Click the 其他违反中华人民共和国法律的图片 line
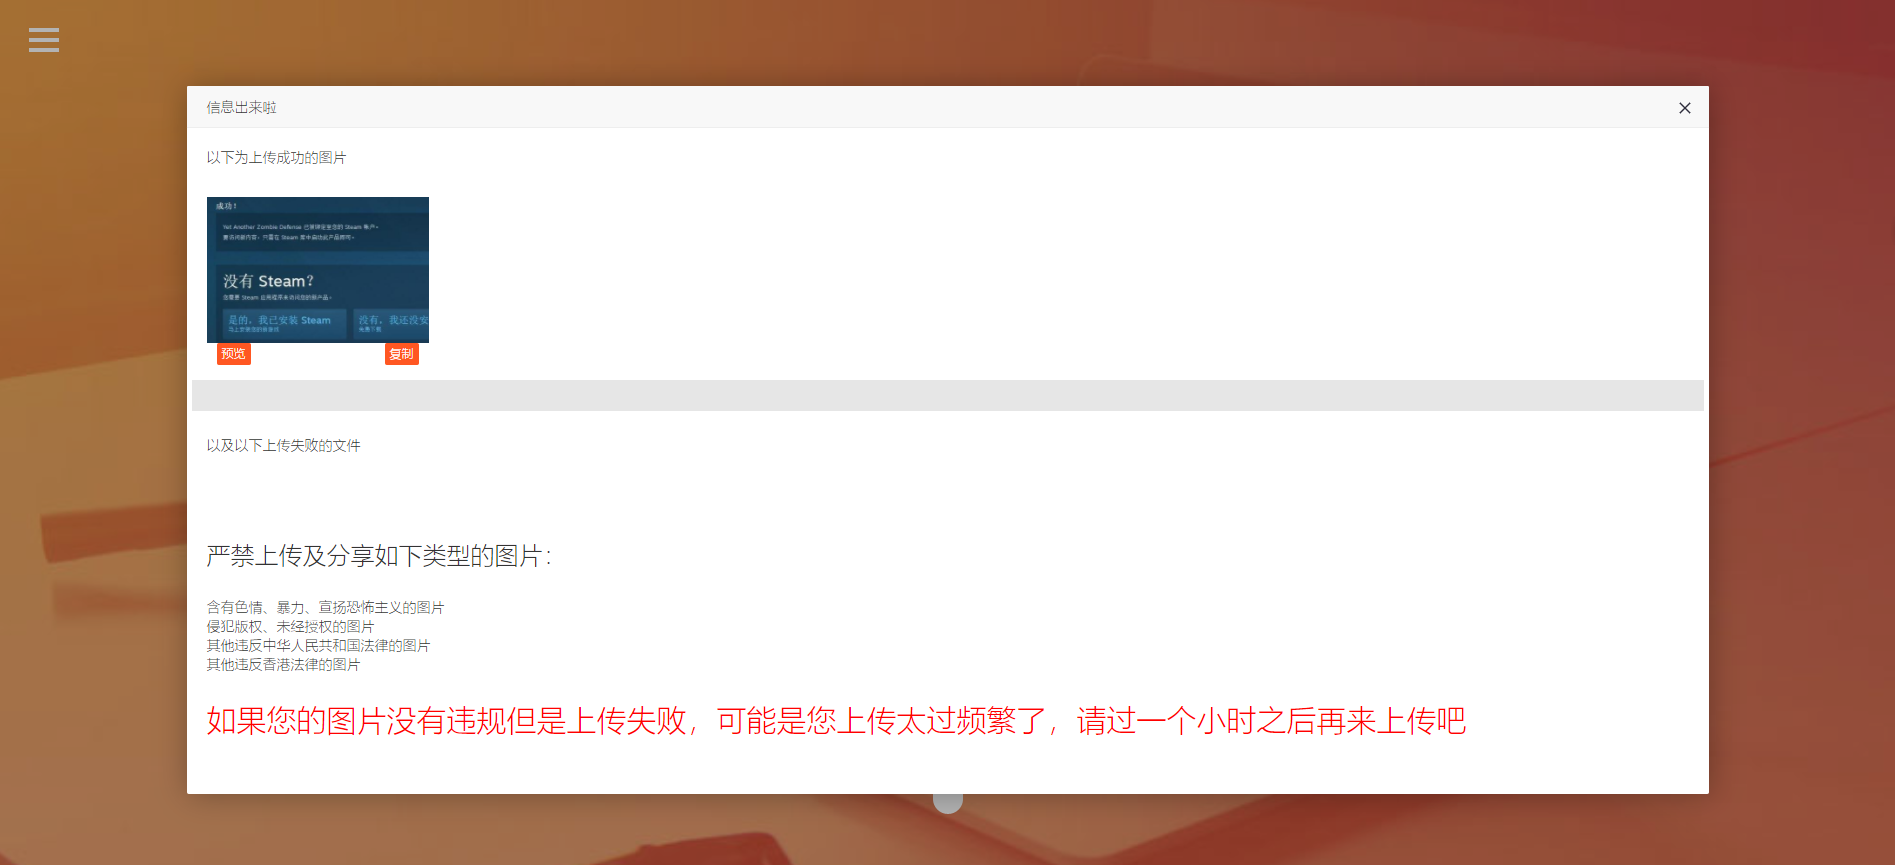1895x865 pixels. tap(319, 646)
